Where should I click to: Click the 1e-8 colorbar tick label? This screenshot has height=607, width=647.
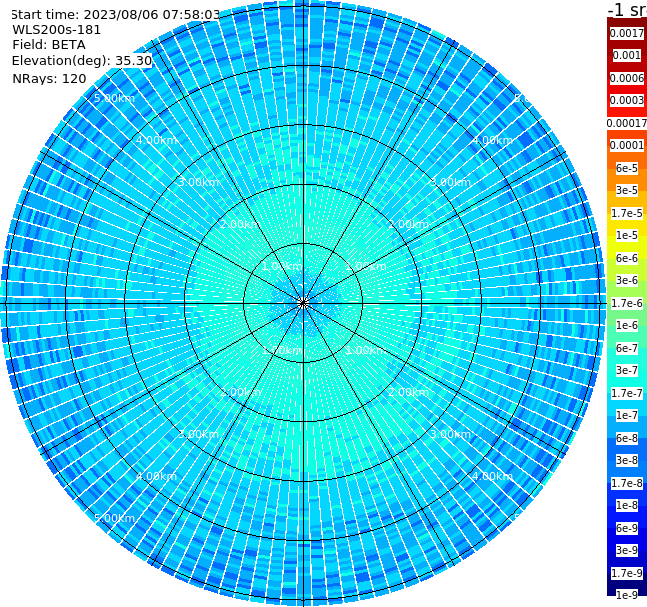tap(627, 505)
